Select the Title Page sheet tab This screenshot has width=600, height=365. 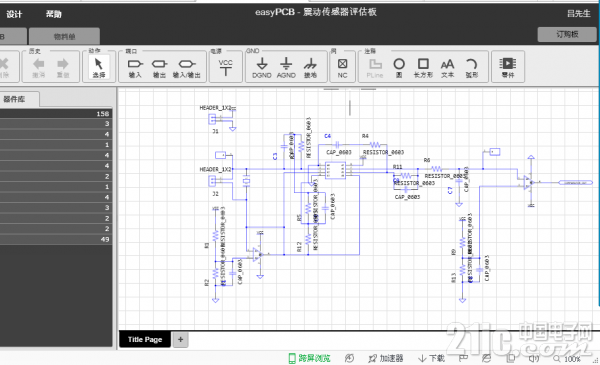tap(145, 339)
